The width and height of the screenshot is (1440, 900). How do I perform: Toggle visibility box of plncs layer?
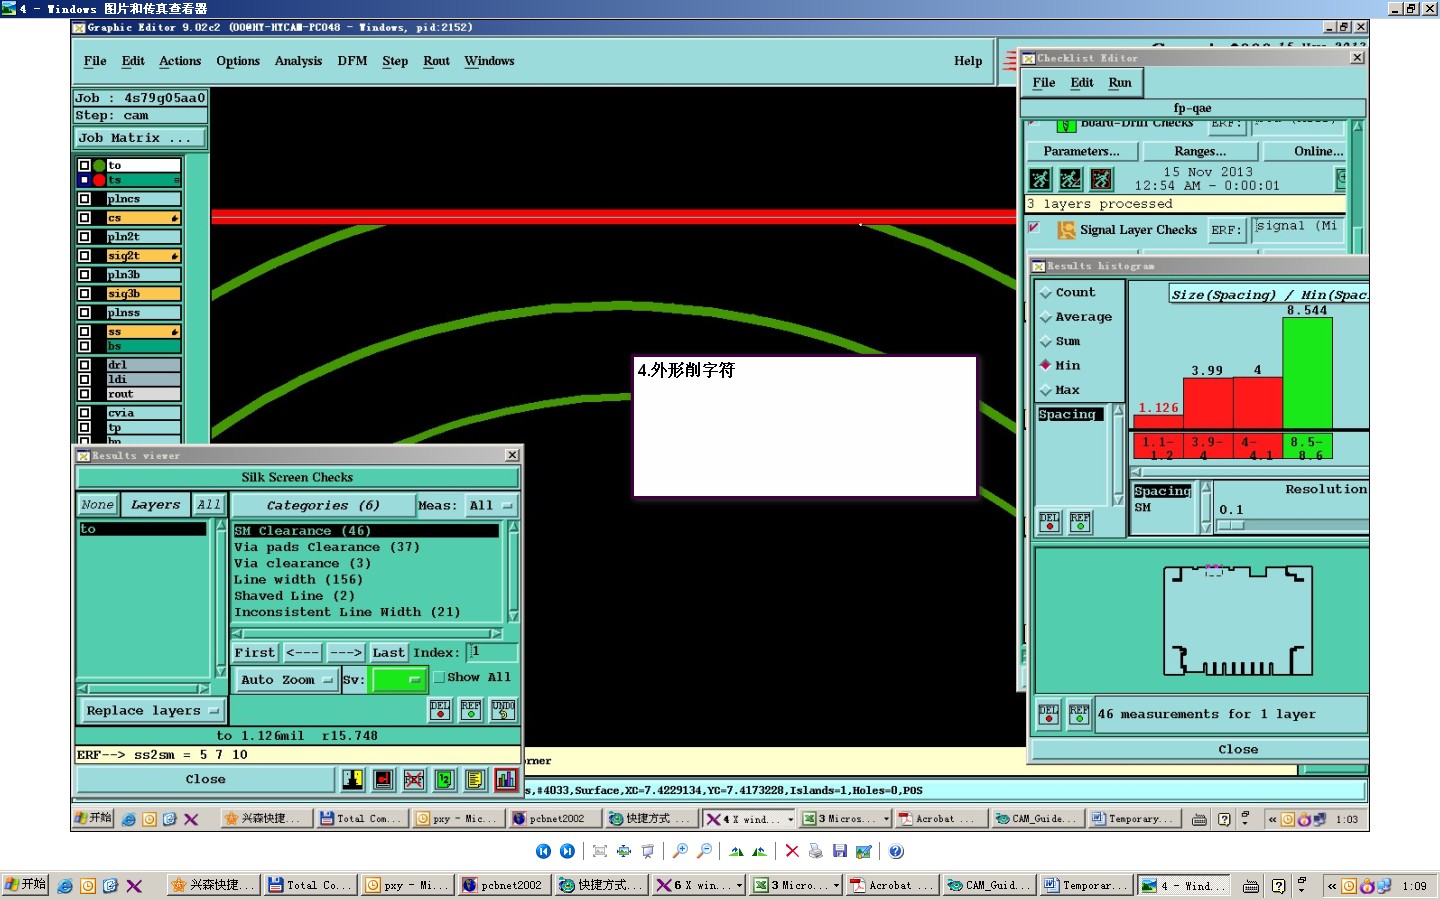pyautogui.click(x=85, y=199)
